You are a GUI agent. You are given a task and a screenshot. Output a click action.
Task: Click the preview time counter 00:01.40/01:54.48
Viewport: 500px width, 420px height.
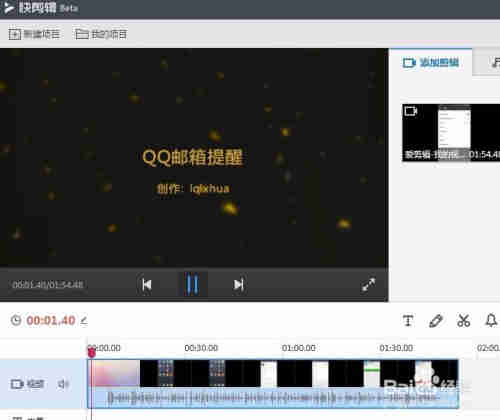click(x=48, y=285)
